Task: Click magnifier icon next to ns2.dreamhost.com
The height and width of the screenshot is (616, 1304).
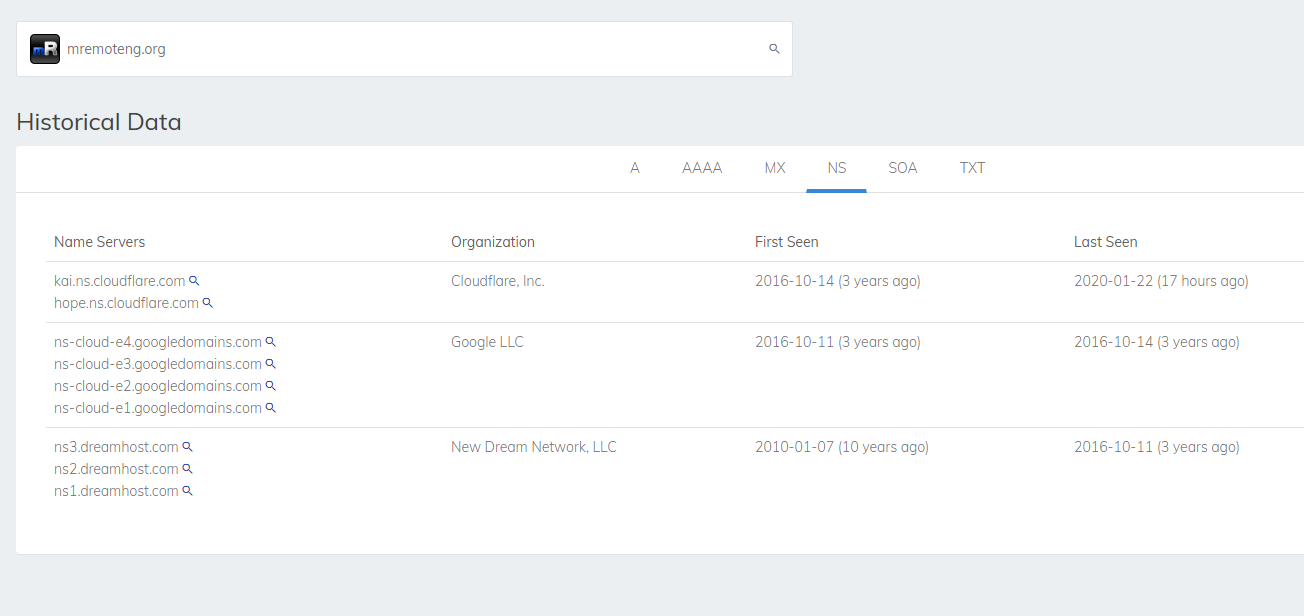Action: 187,469
